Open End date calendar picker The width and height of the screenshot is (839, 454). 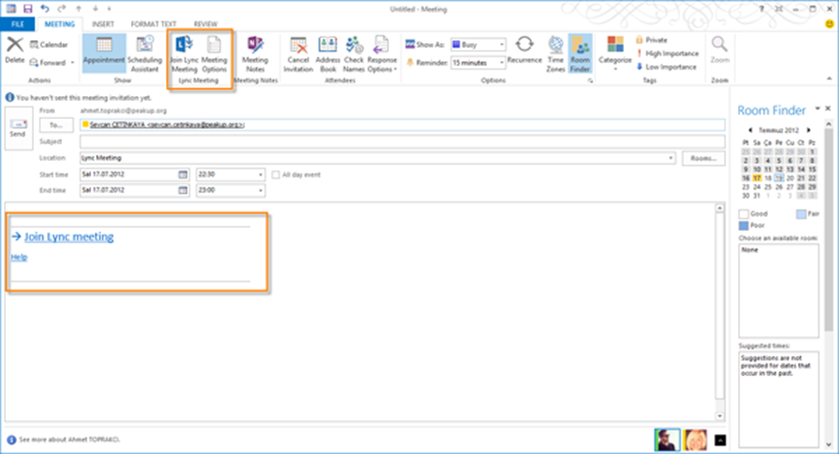(183, 190)
